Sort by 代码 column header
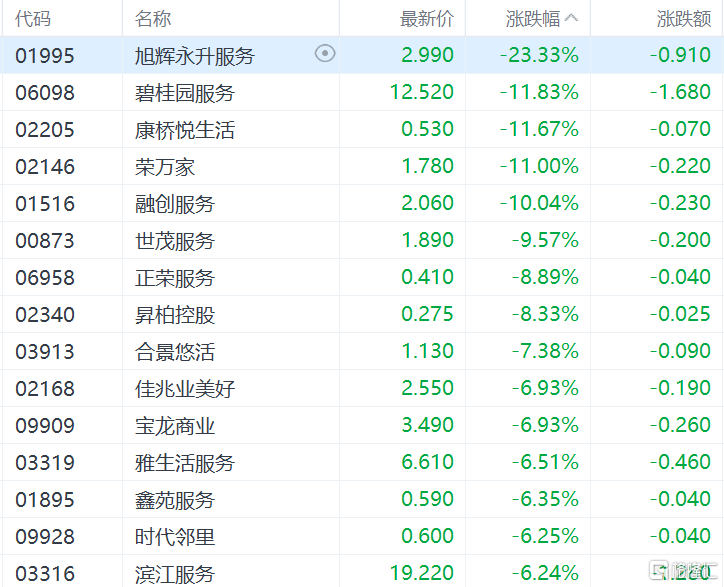The image size is (724, 587). tap(33, 19)
